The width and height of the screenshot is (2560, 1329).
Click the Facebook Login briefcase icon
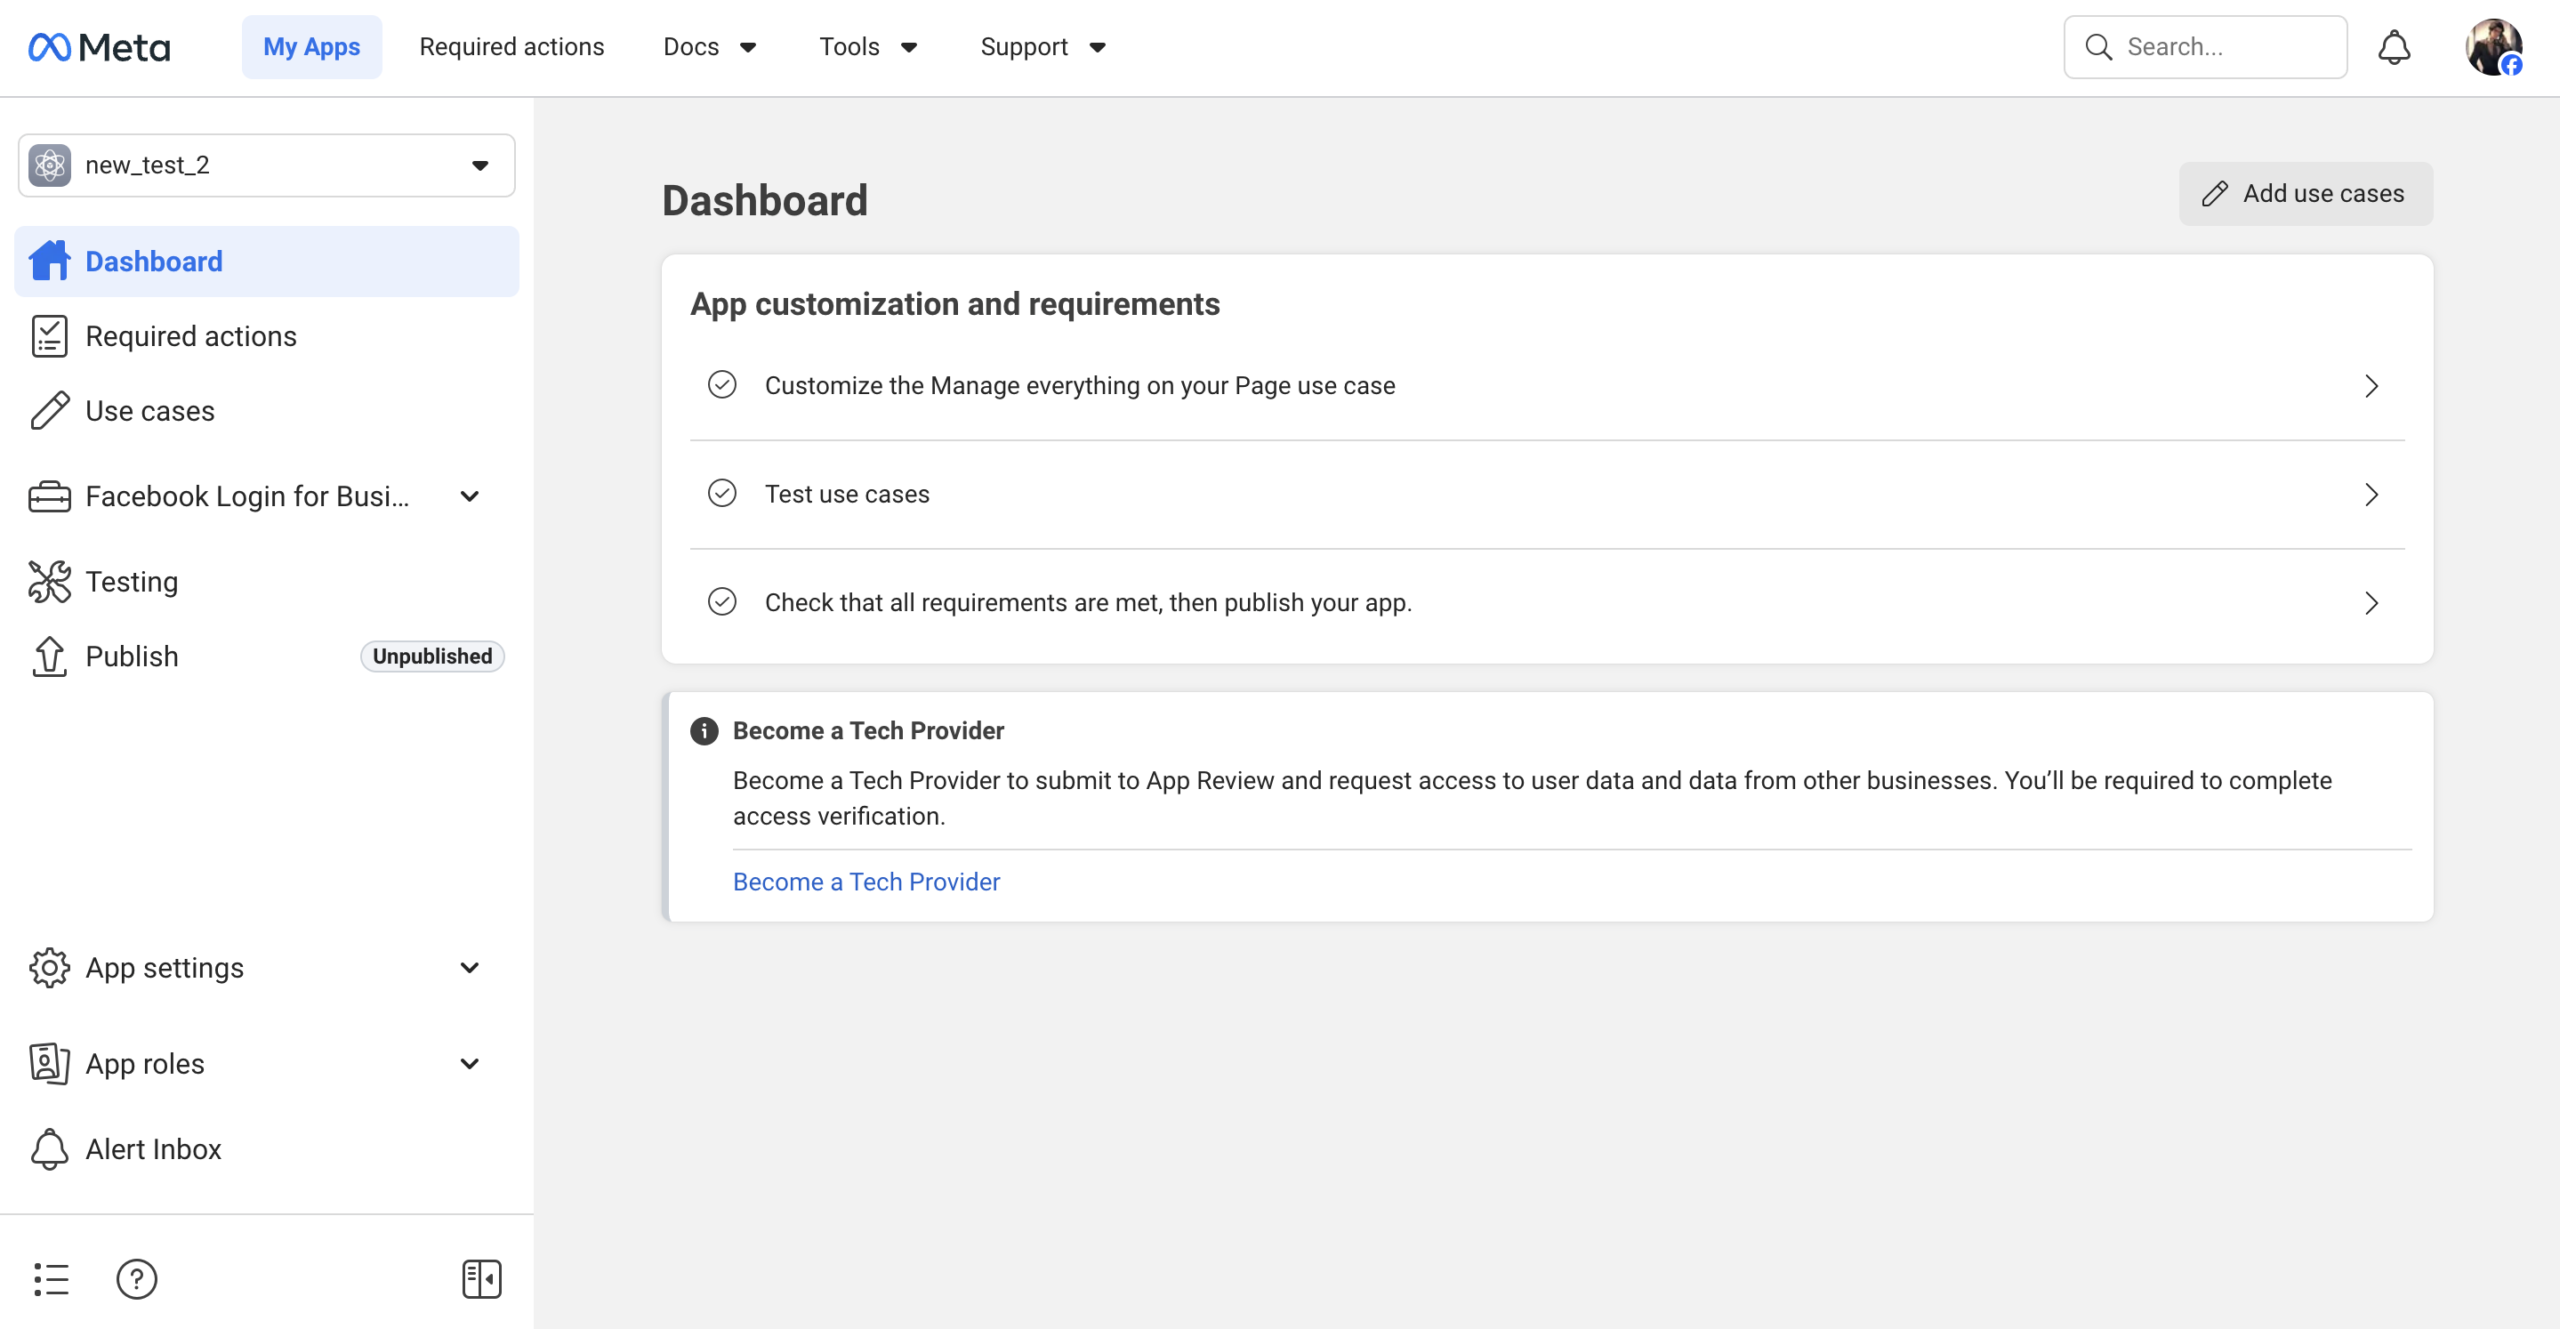coord(49,496)
